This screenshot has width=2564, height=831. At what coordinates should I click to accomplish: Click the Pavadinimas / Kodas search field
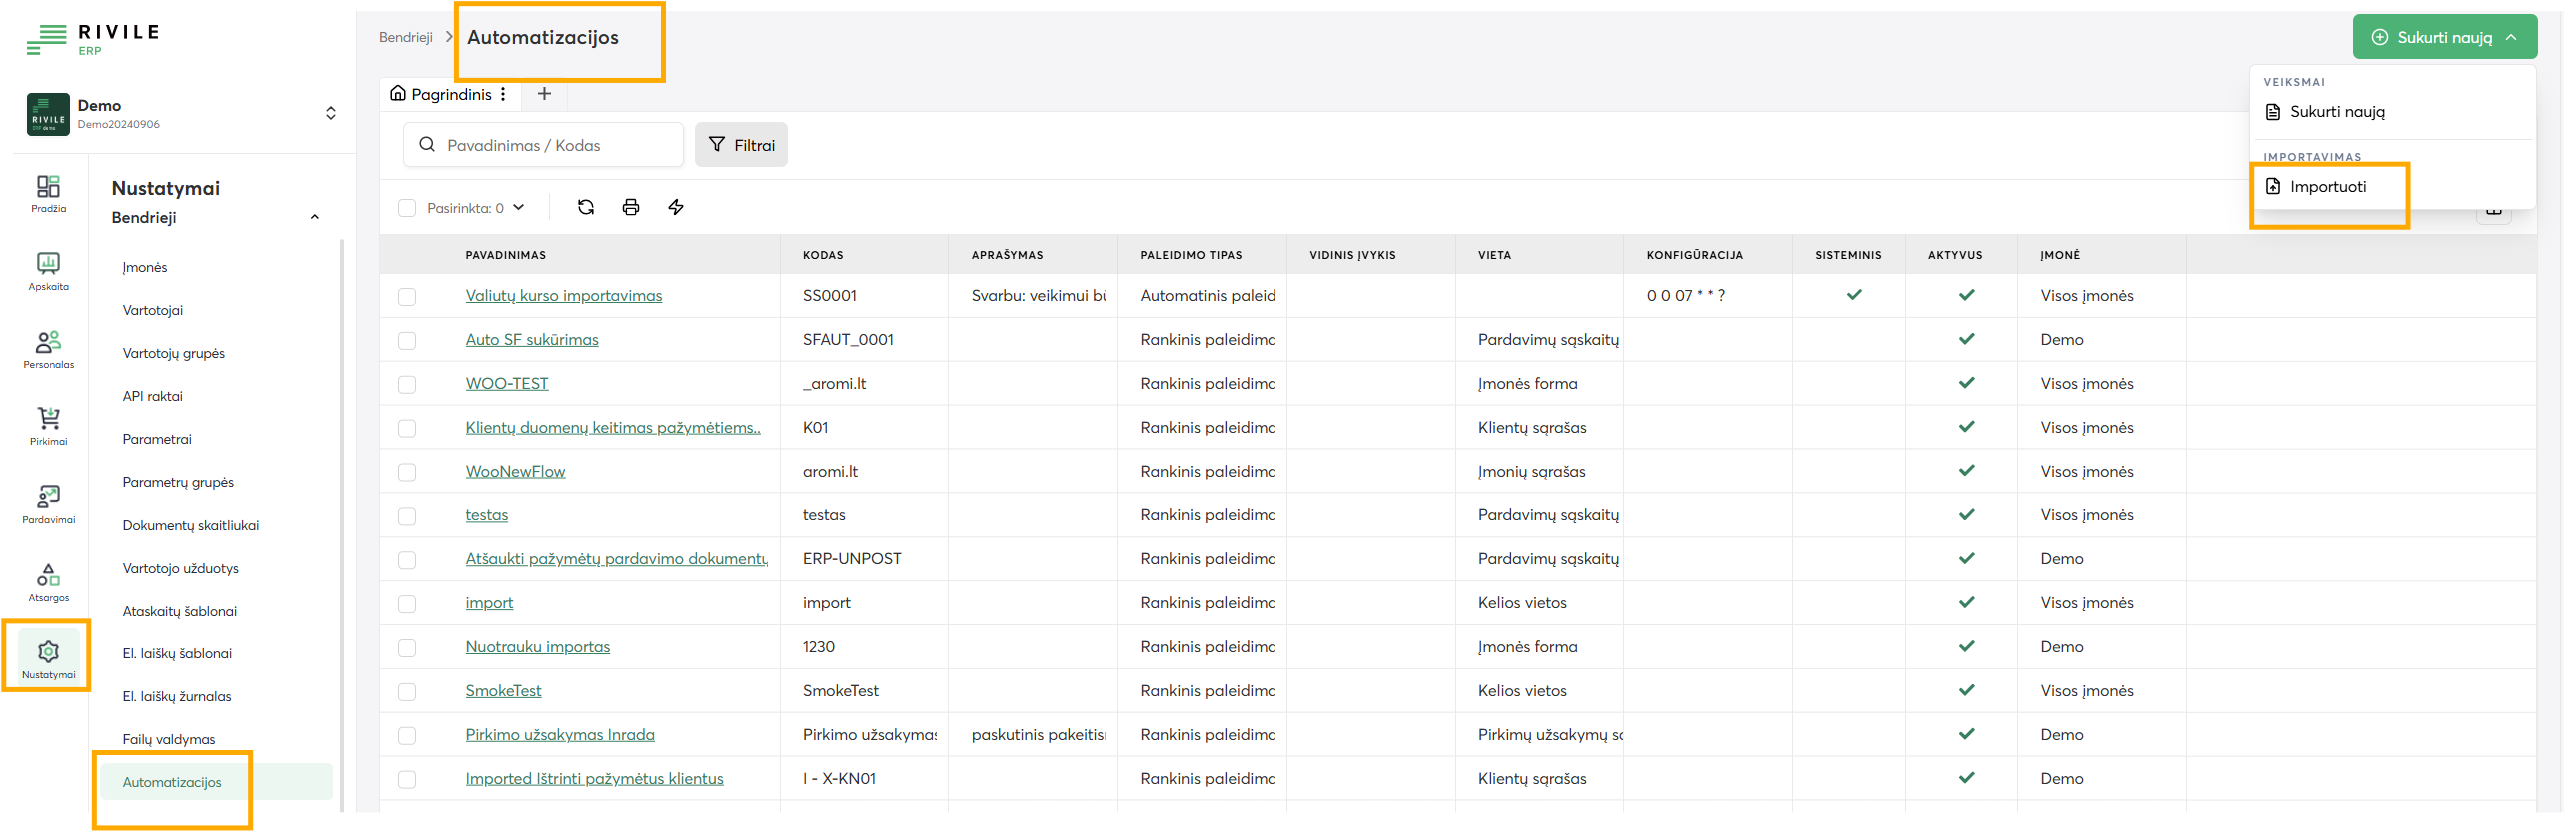[555, 145]
